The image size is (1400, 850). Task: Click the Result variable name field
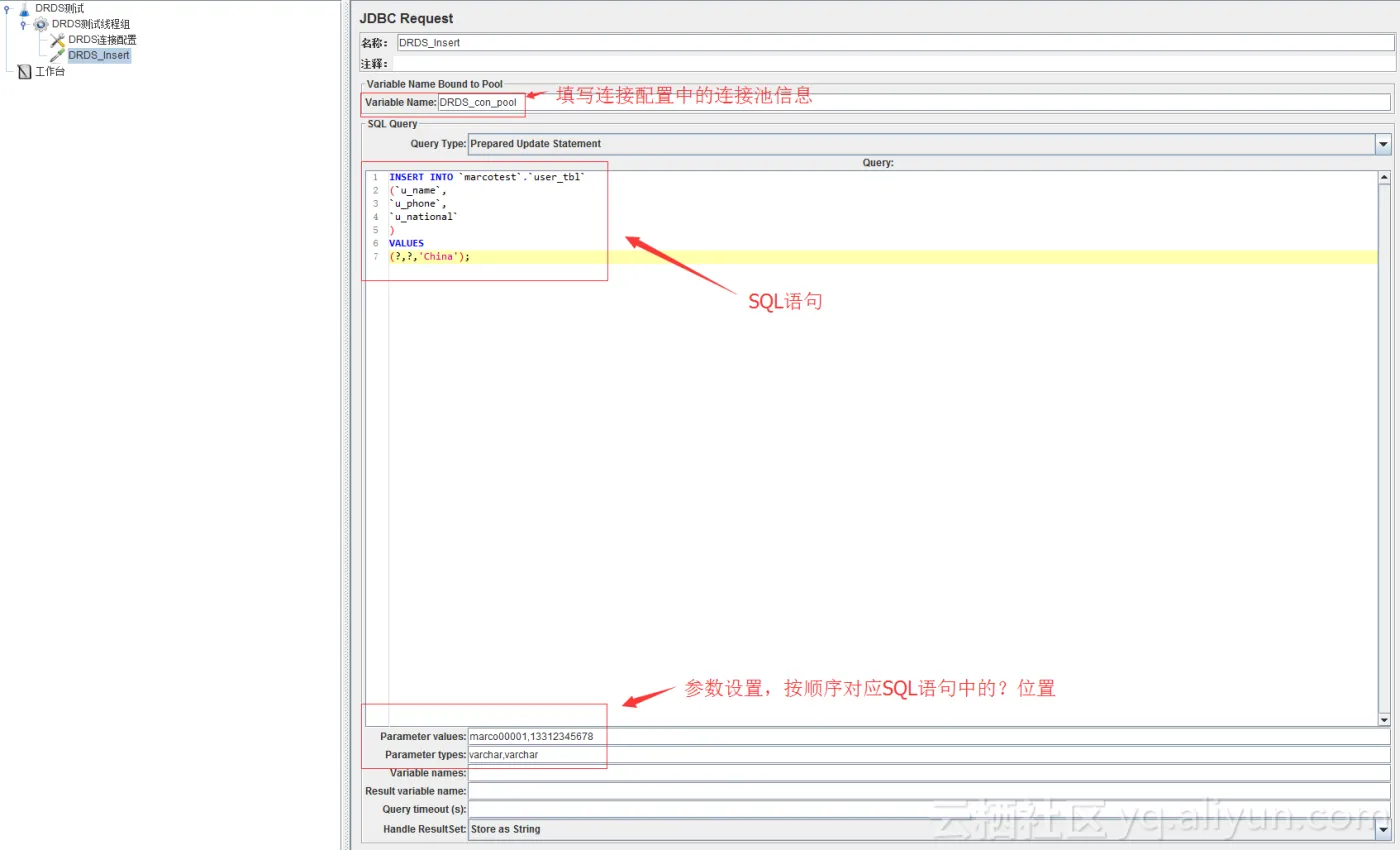point(929,791)
